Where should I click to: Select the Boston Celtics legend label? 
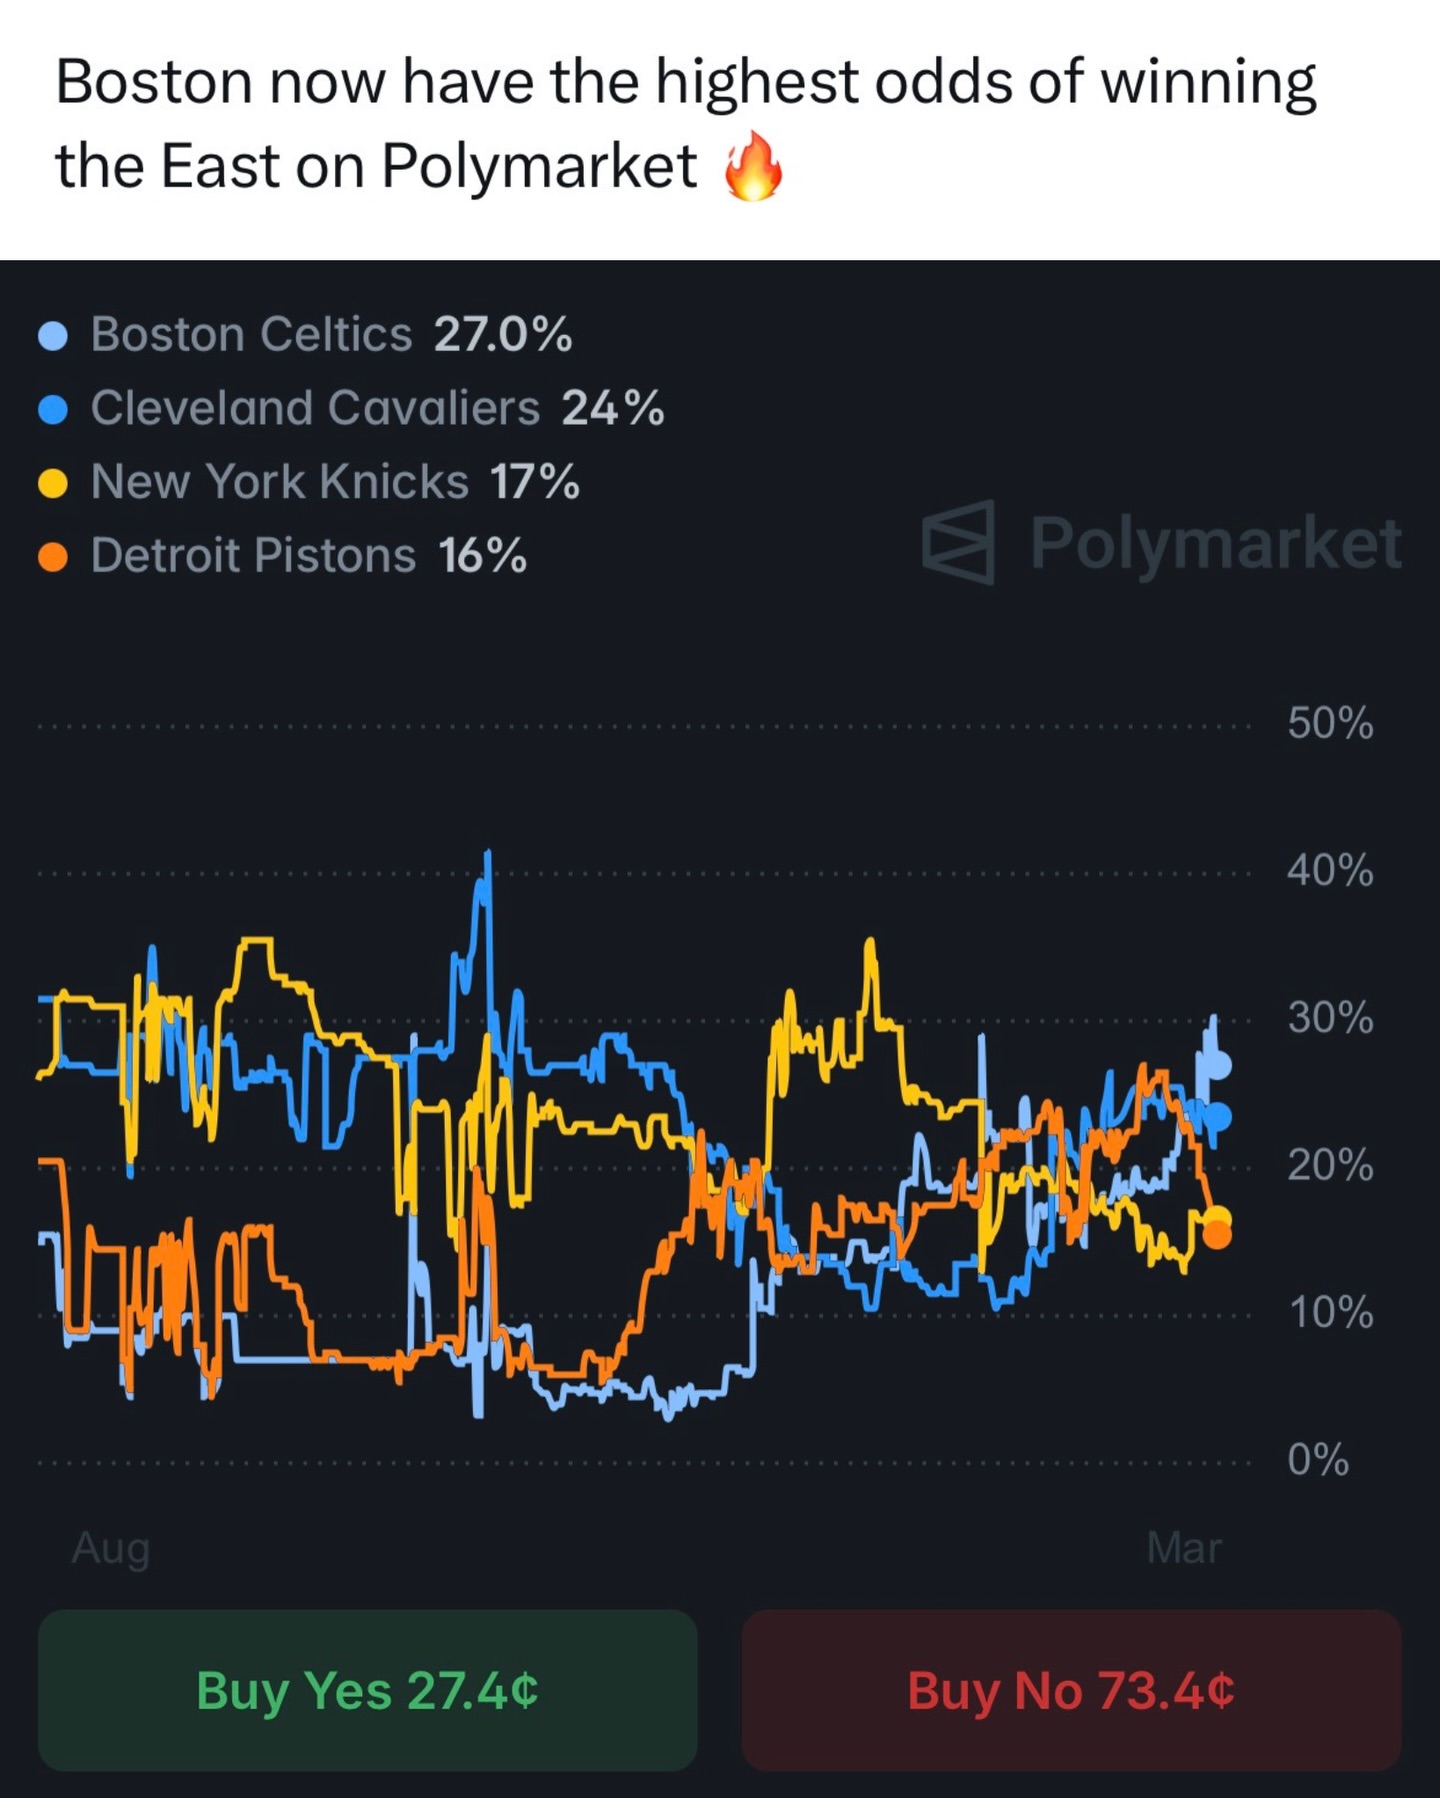point(251,334)
